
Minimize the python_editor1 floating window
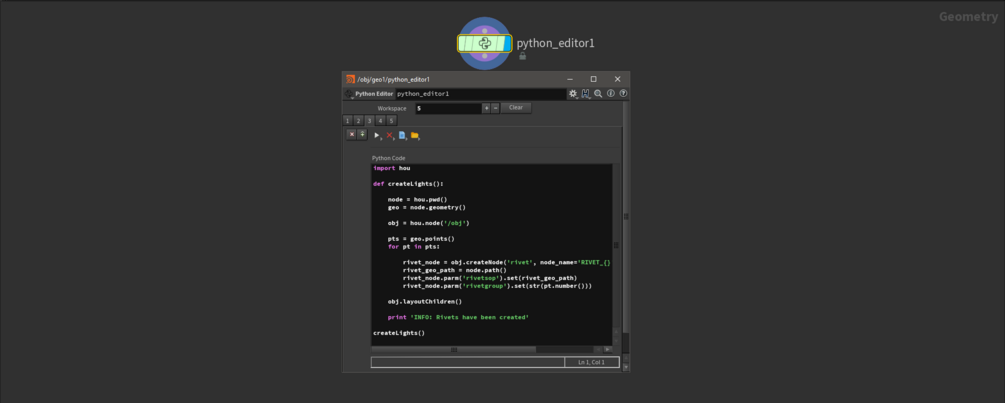(570, 79)
